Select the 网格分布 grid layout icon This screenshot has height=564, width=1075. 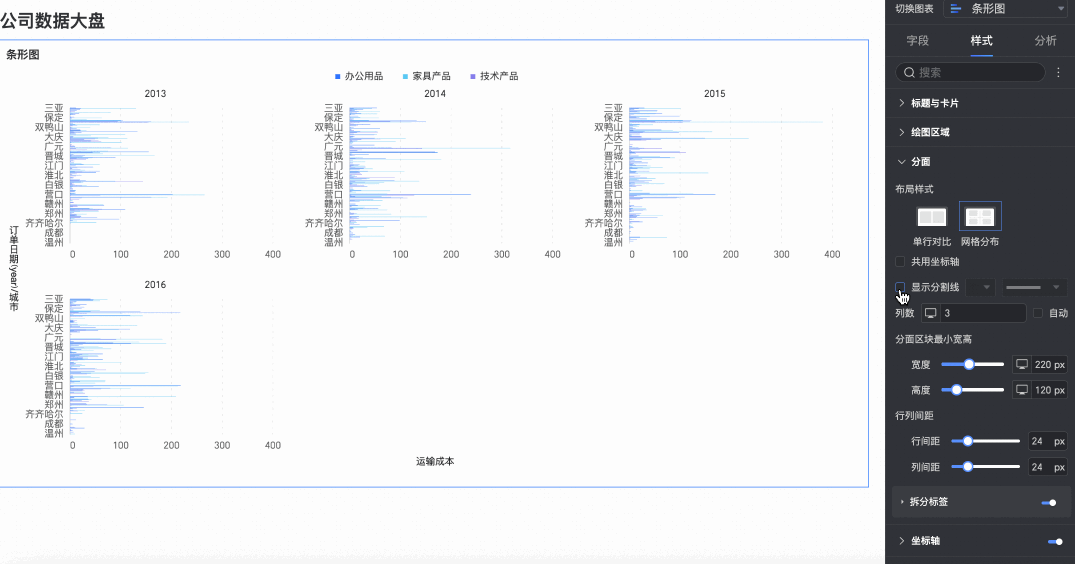tap(980, 217)
